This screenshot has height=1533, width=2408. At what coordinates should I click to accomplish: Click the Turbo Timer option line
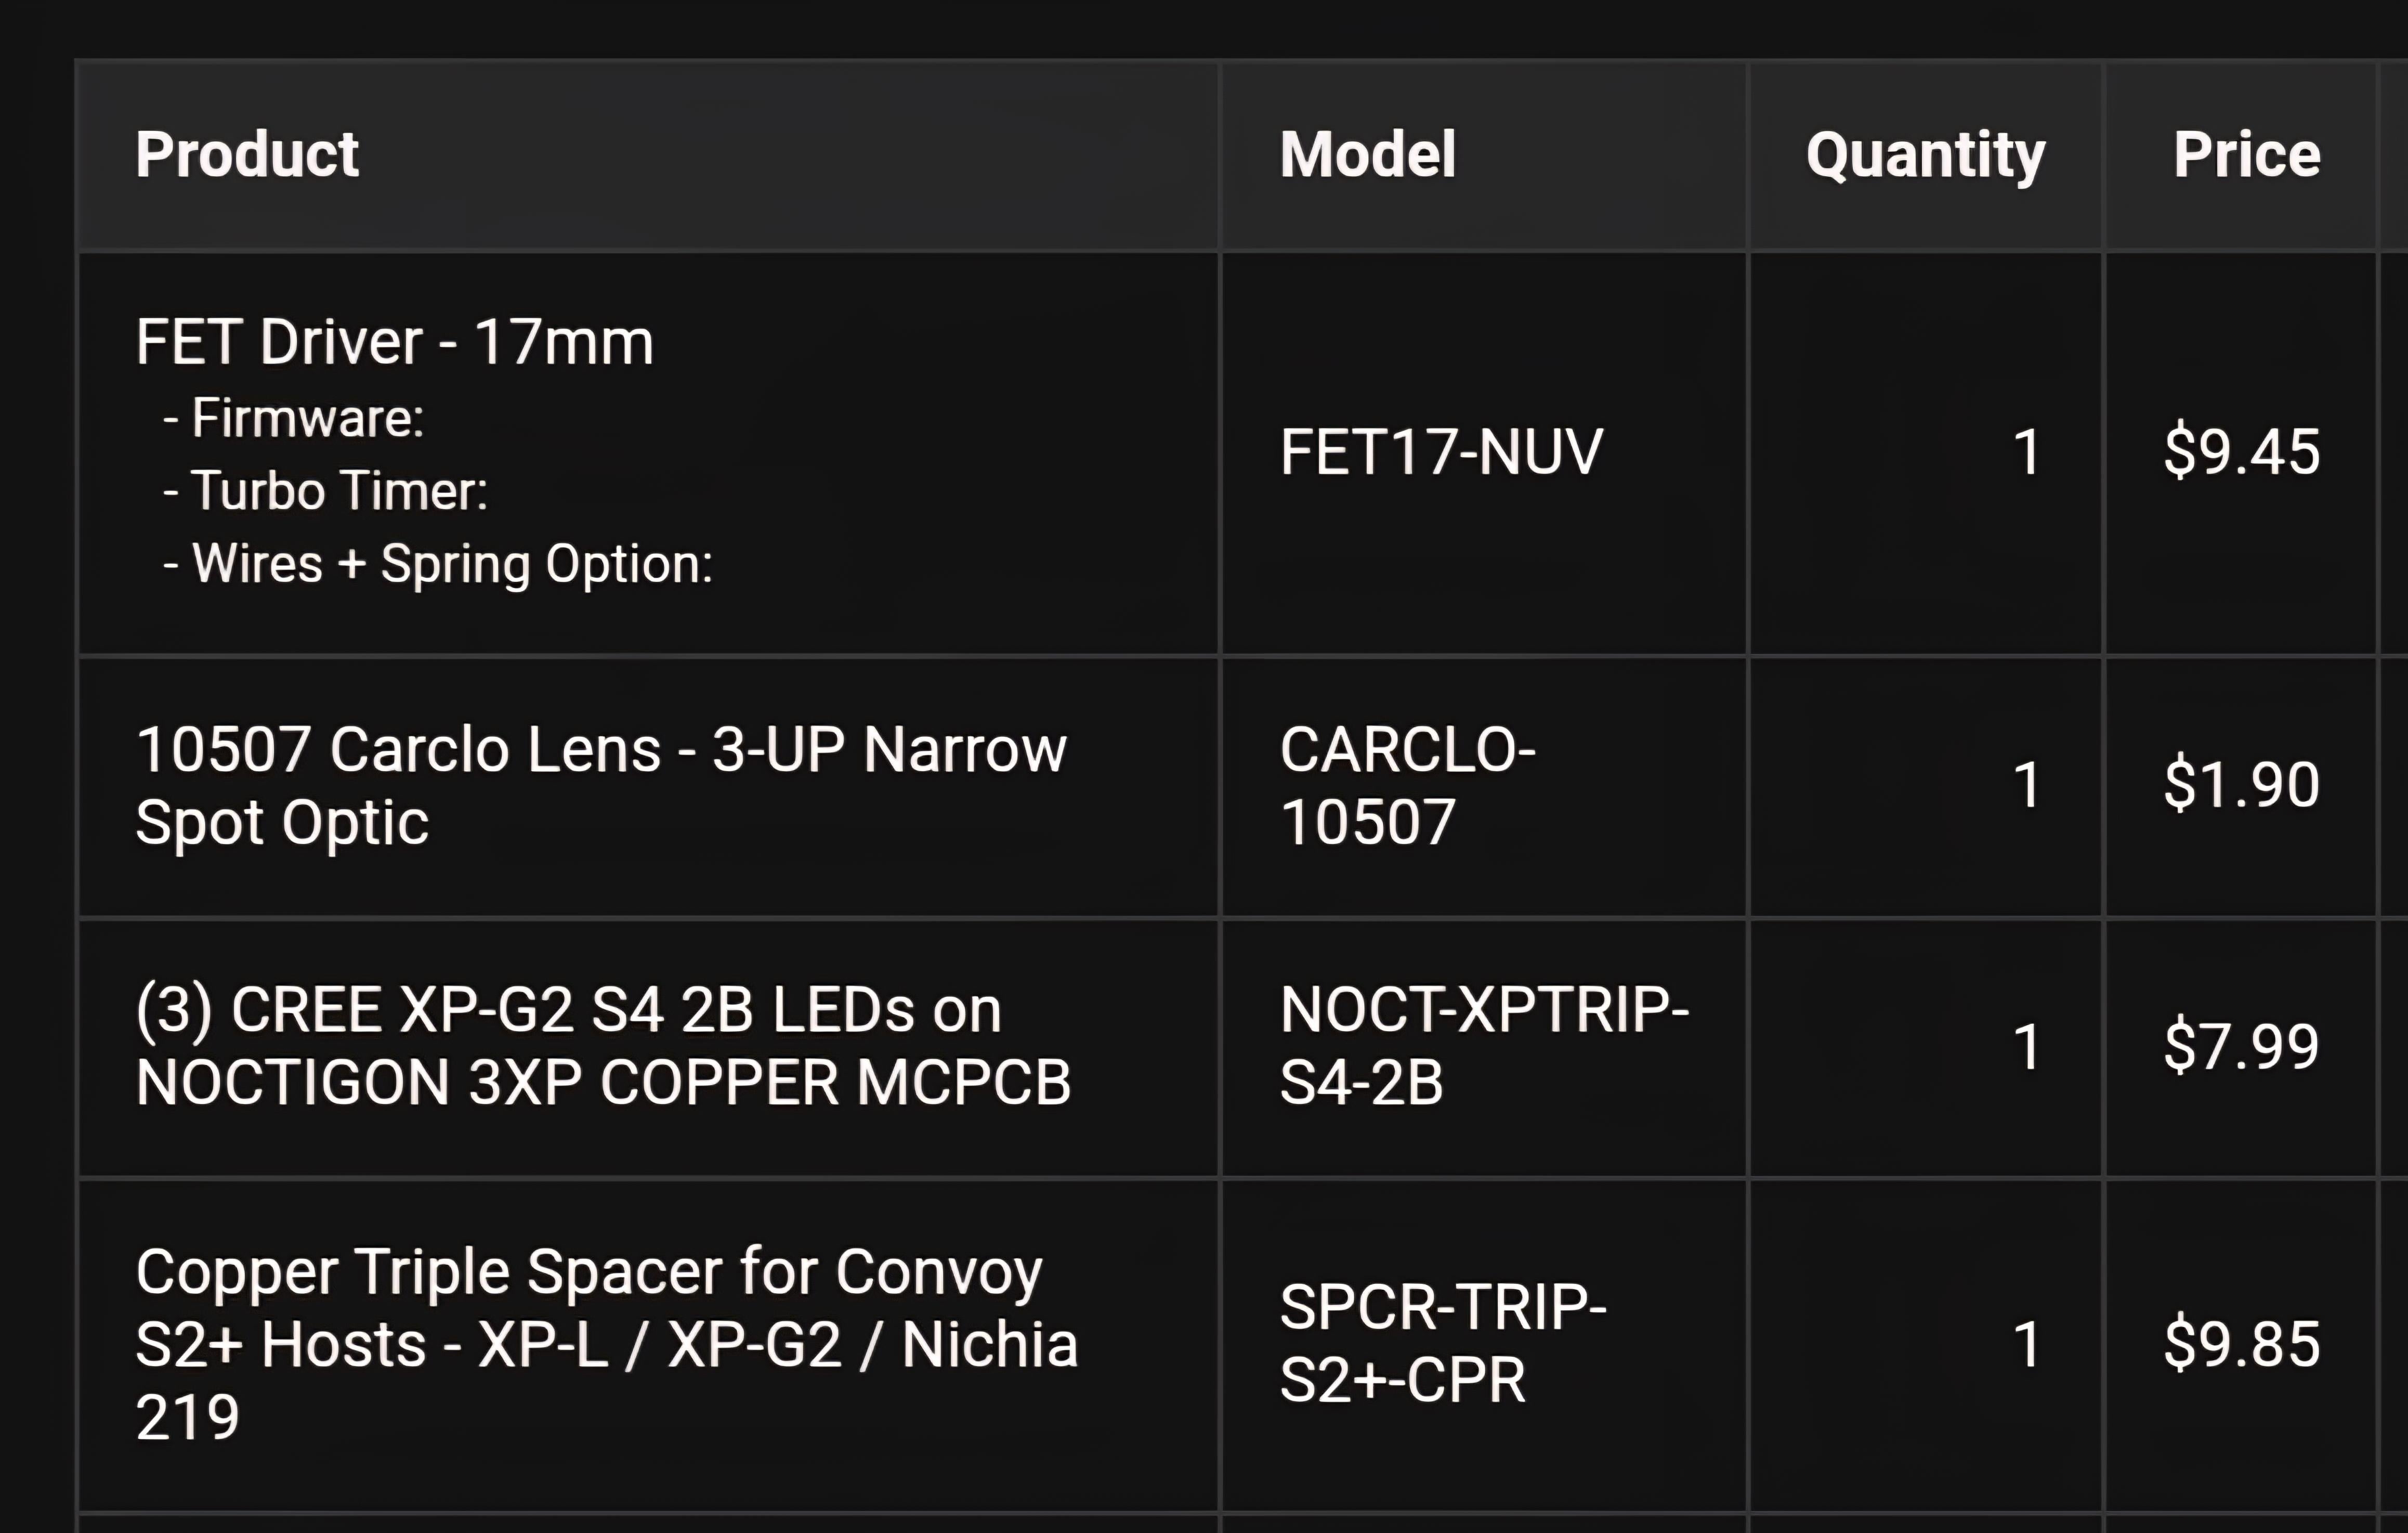339,491
